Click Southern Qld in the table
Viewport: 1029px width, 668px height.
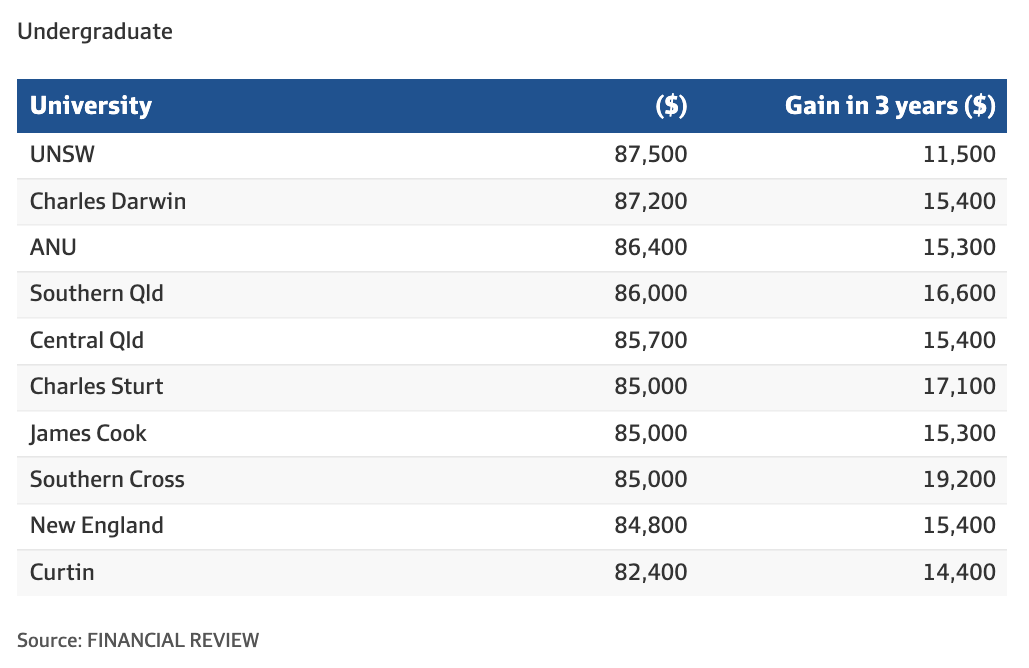coord(97,294)
